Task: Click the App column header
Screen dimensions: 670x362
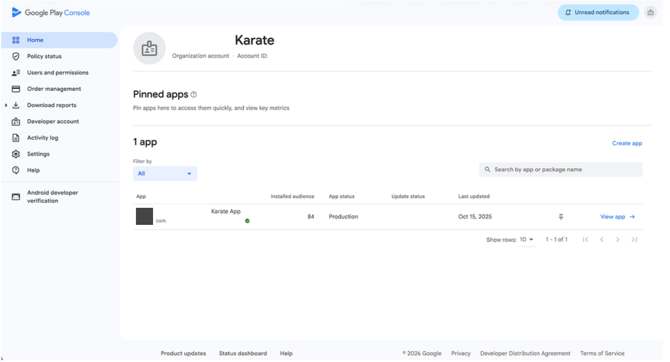Action: pyautogui.click(x=141, y=197)
